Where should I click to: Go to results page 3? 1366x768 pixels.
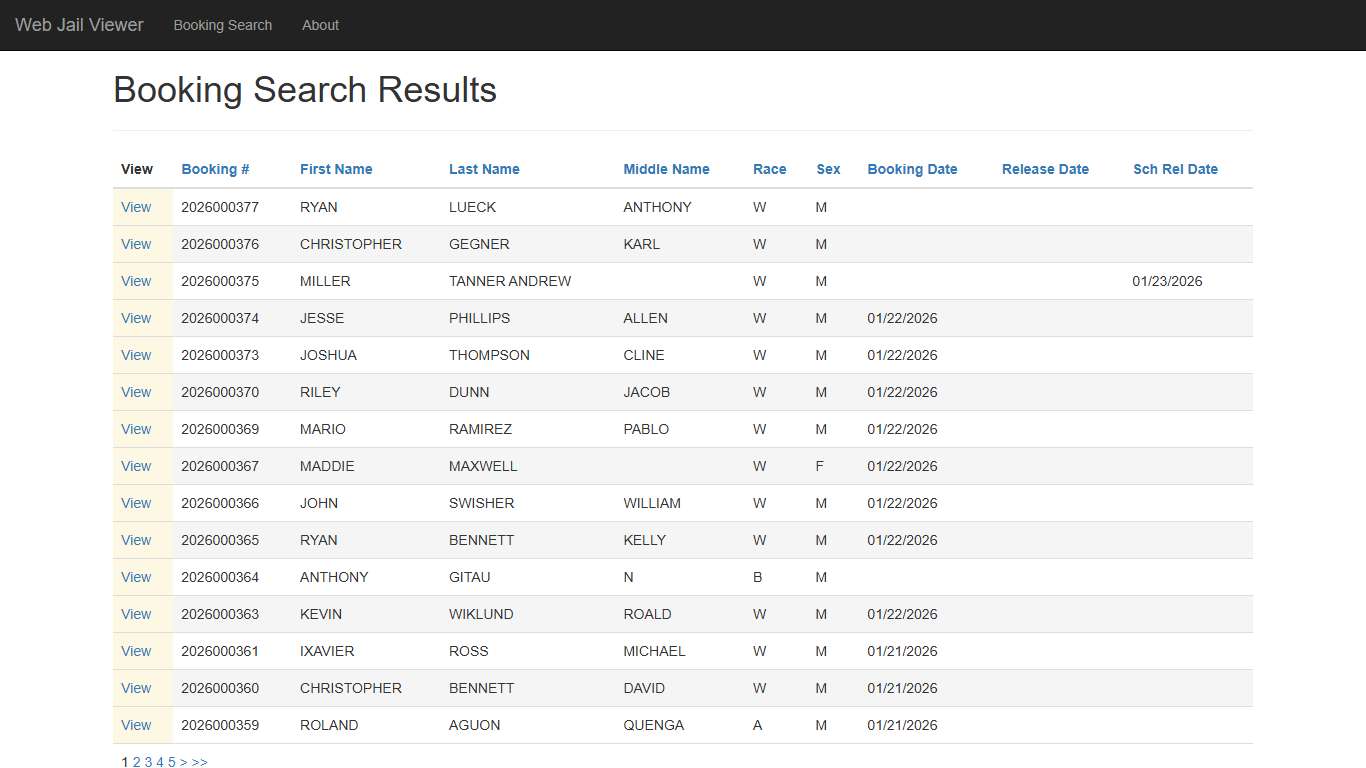[148, 762]
